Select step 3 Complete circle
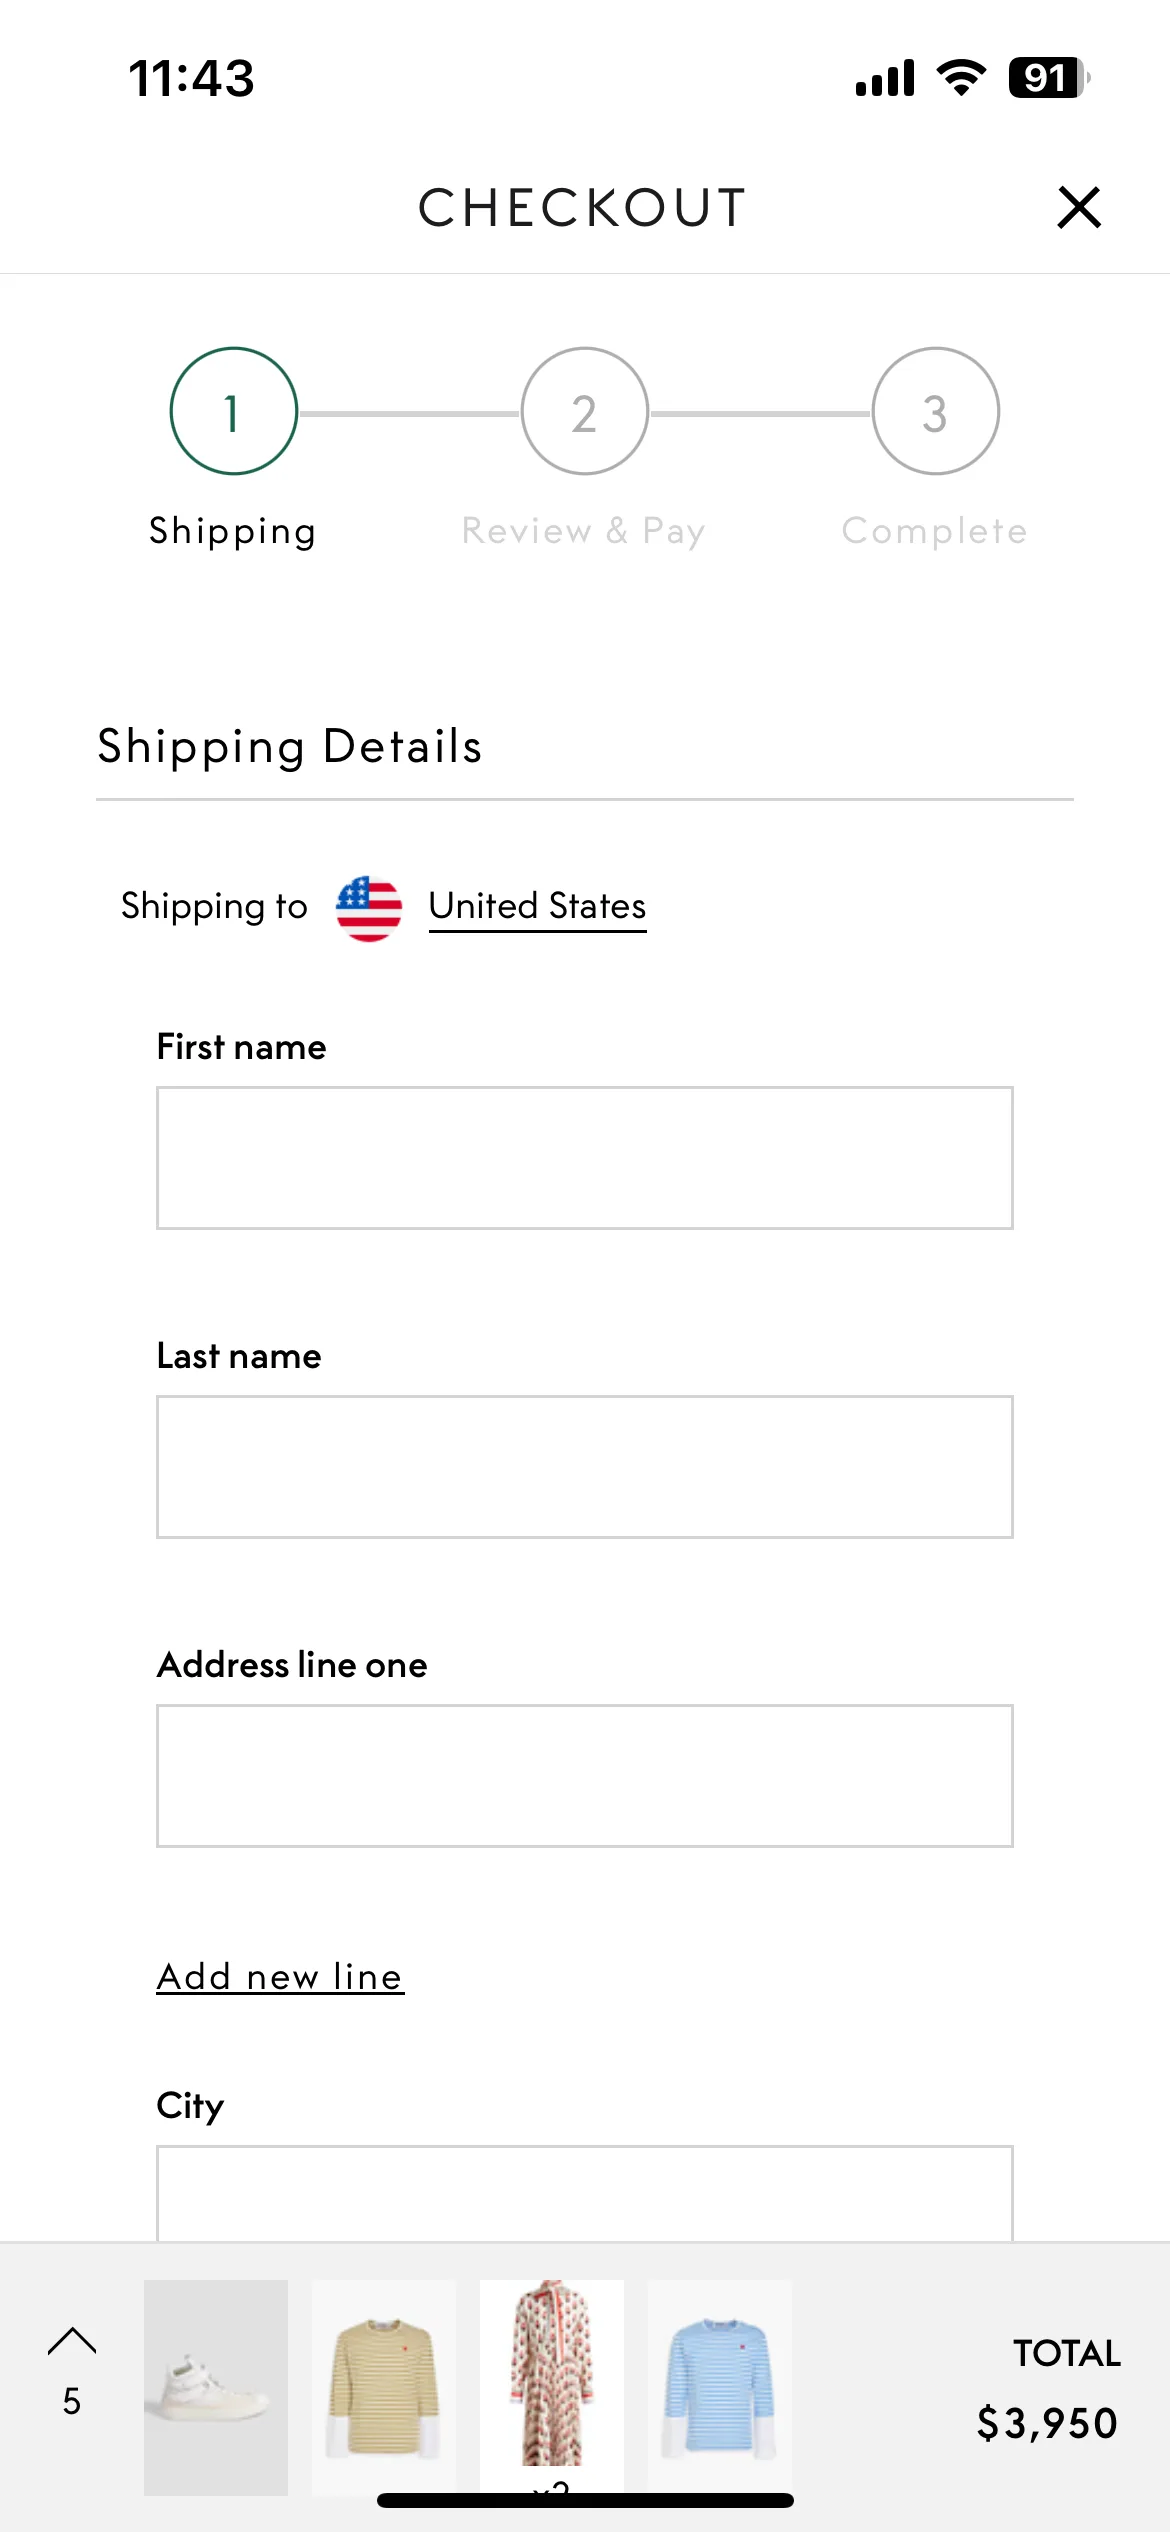The height and width of the screenshot is (2532, 1170). [936, 411]
